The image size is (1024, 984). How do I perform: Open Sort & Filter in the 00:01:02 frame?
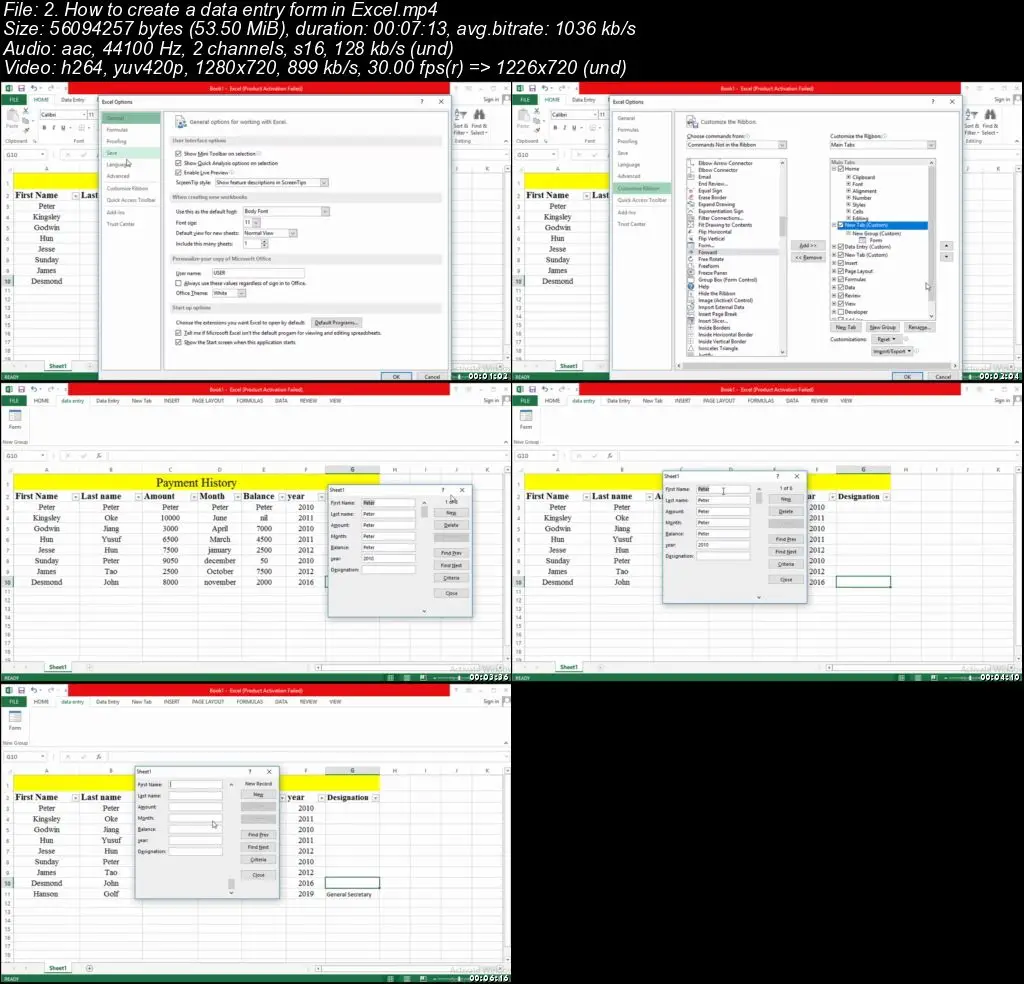(460, 122)
